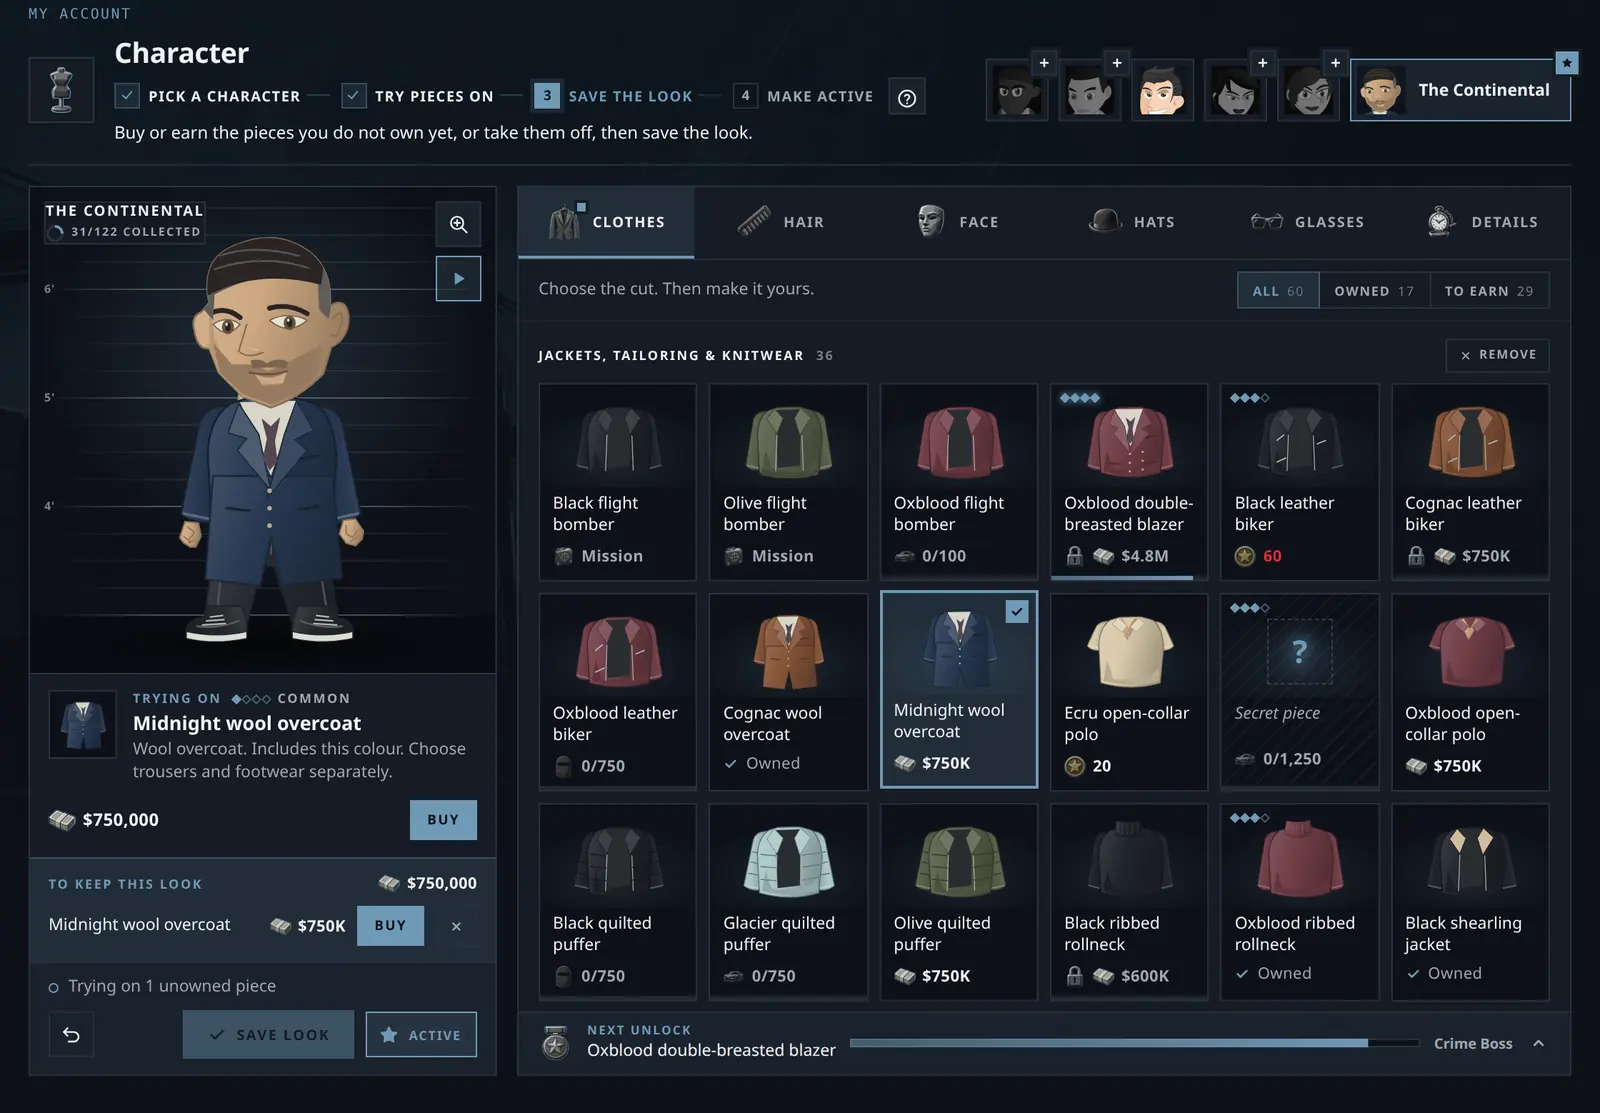
Task: Switch to the Hair tab
Action: pos(781,222)
